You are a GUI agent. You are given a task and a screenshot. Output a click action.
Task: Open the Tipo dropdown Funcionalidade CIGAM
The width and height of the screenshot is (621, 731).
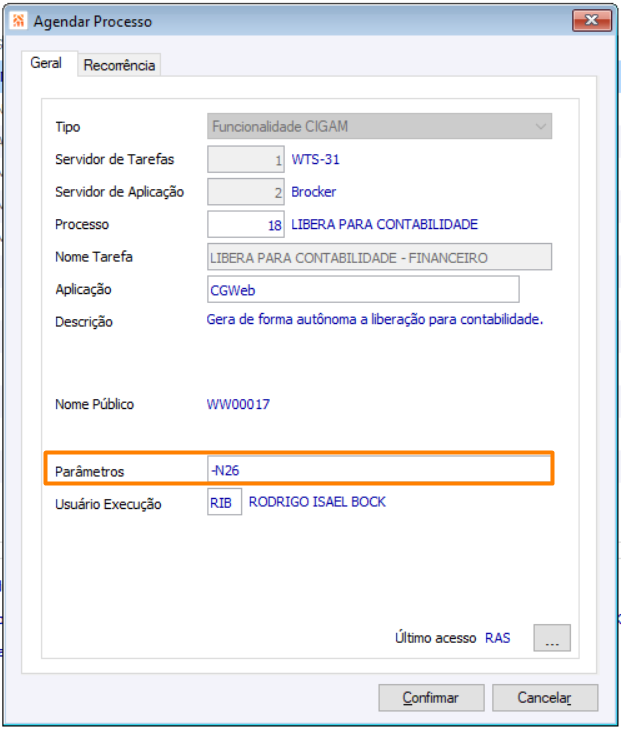tap(380, 126)
